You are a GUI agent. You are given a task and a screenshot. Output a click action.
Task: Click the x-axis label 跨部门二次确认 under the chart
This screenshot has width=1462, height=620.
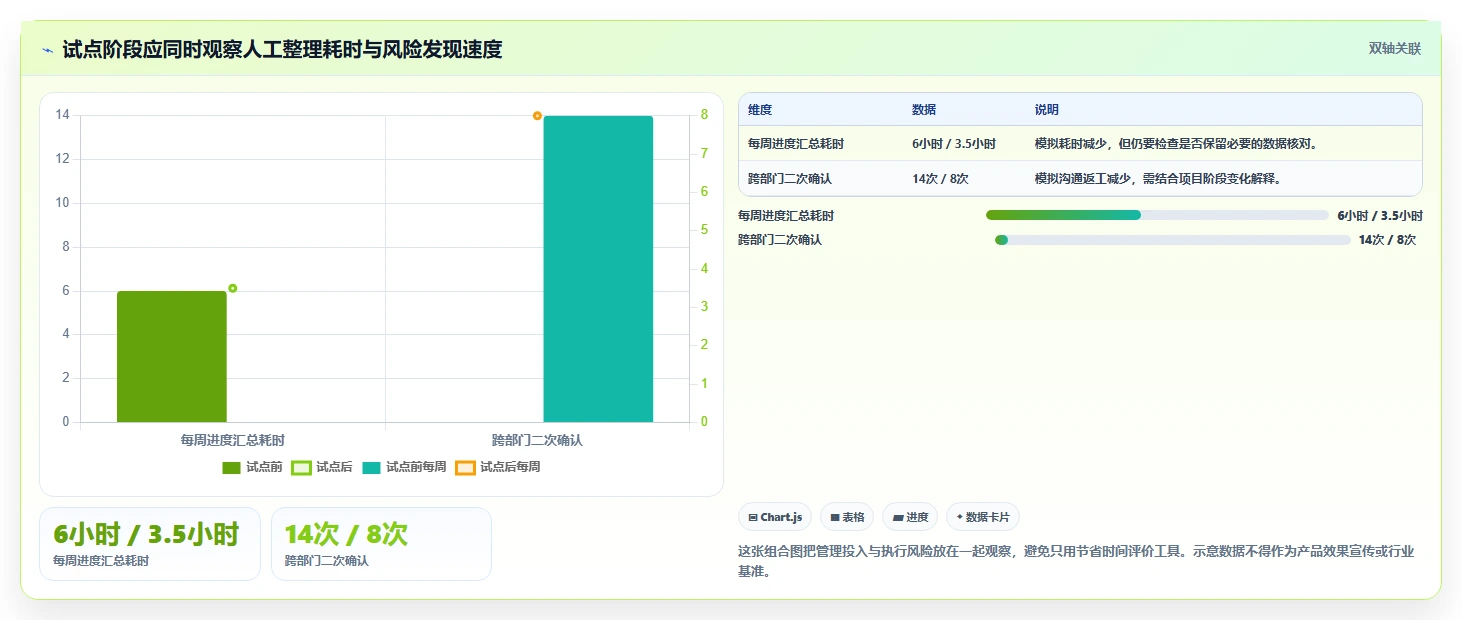(x=537, y=440)
